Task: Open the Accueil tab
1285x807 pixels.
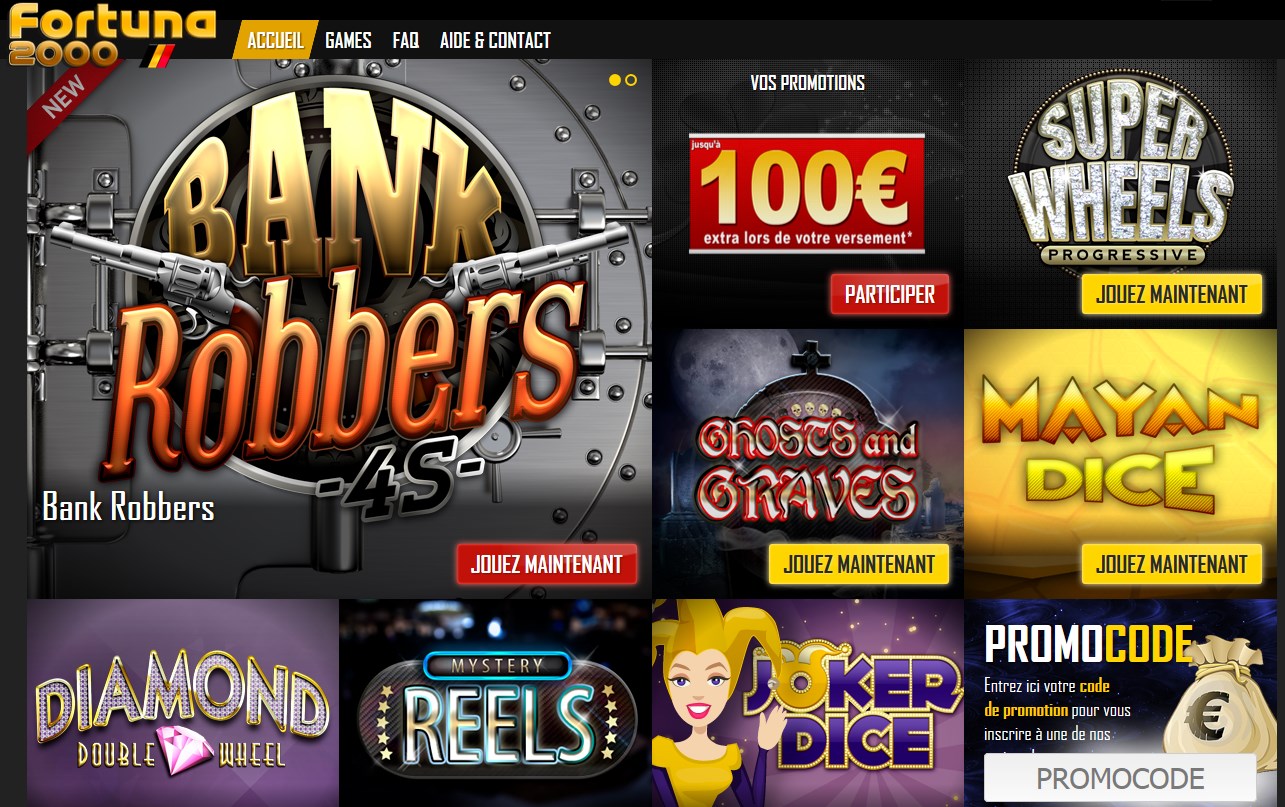Action: [275, 40]
